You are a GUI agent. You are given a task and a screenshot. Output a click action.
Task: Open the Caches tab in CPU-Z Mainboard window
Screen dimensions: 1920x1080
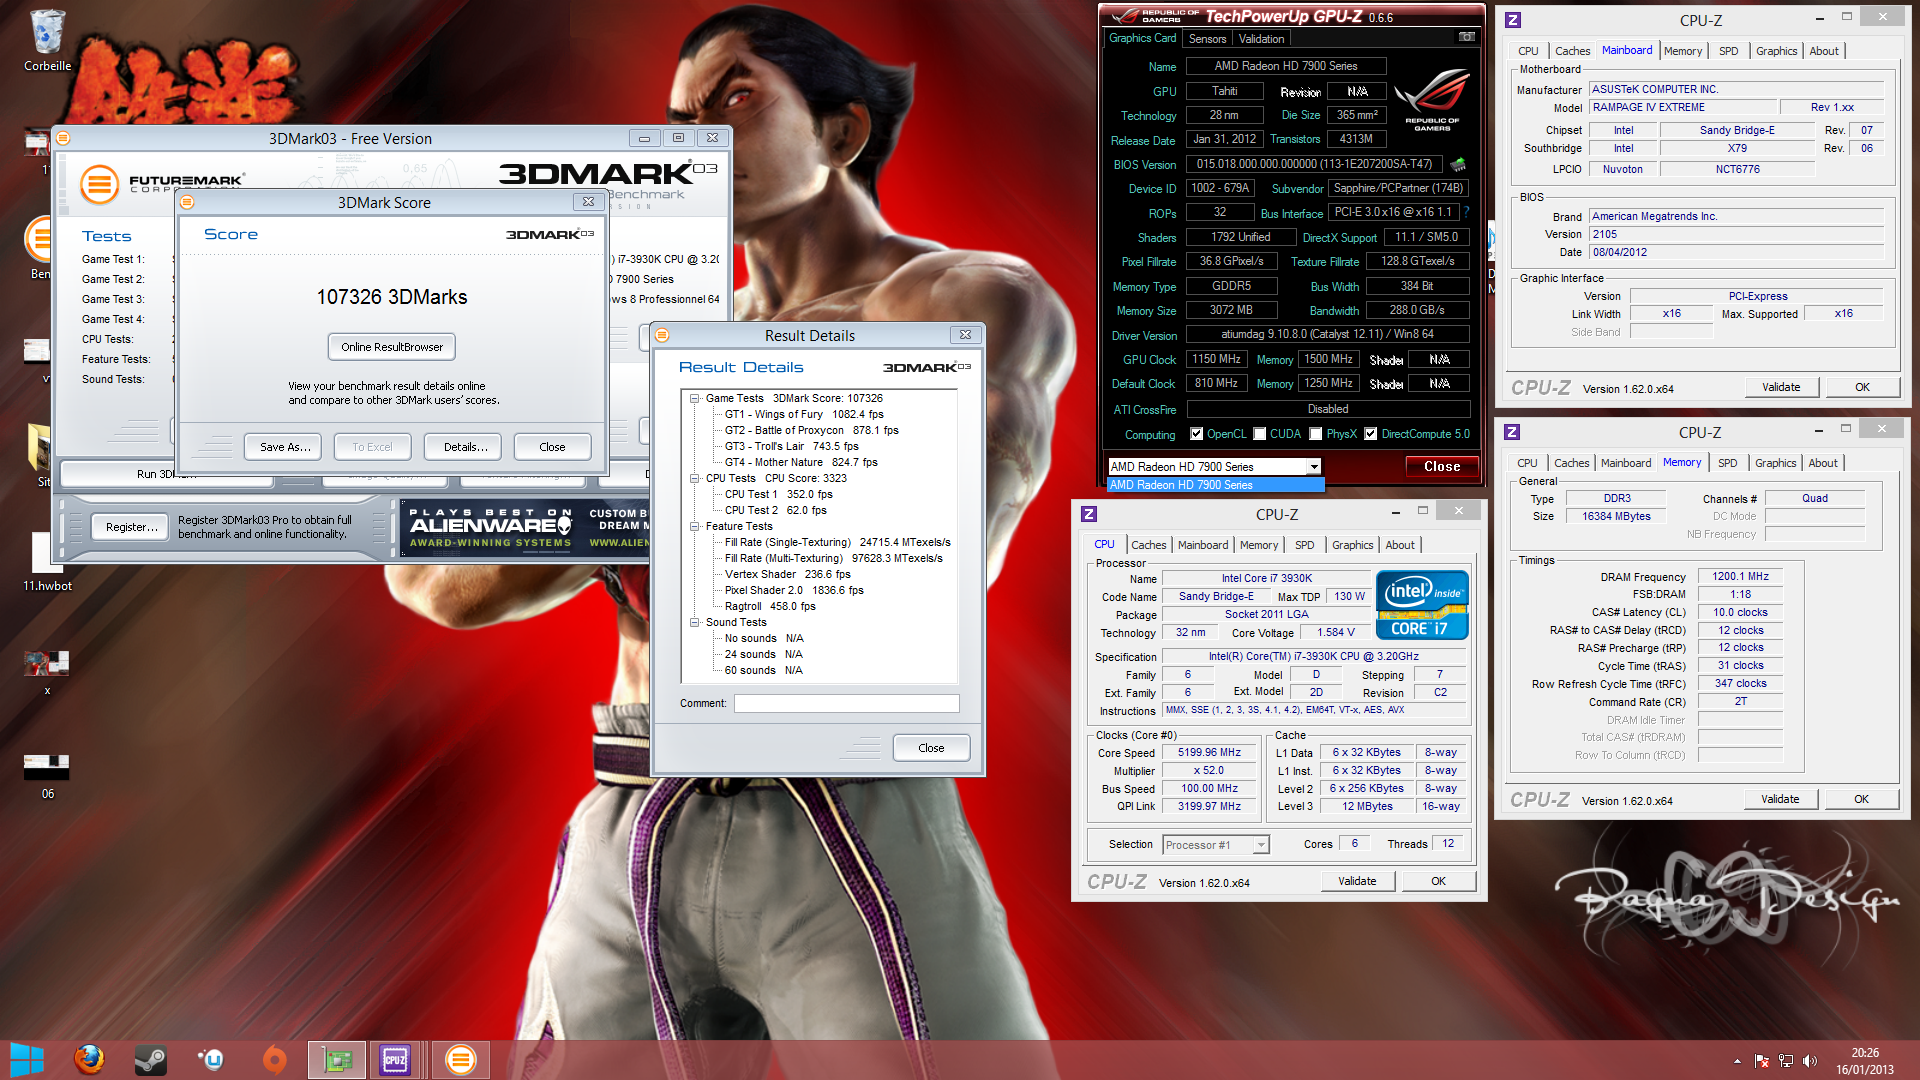[x=1572, y=51]
